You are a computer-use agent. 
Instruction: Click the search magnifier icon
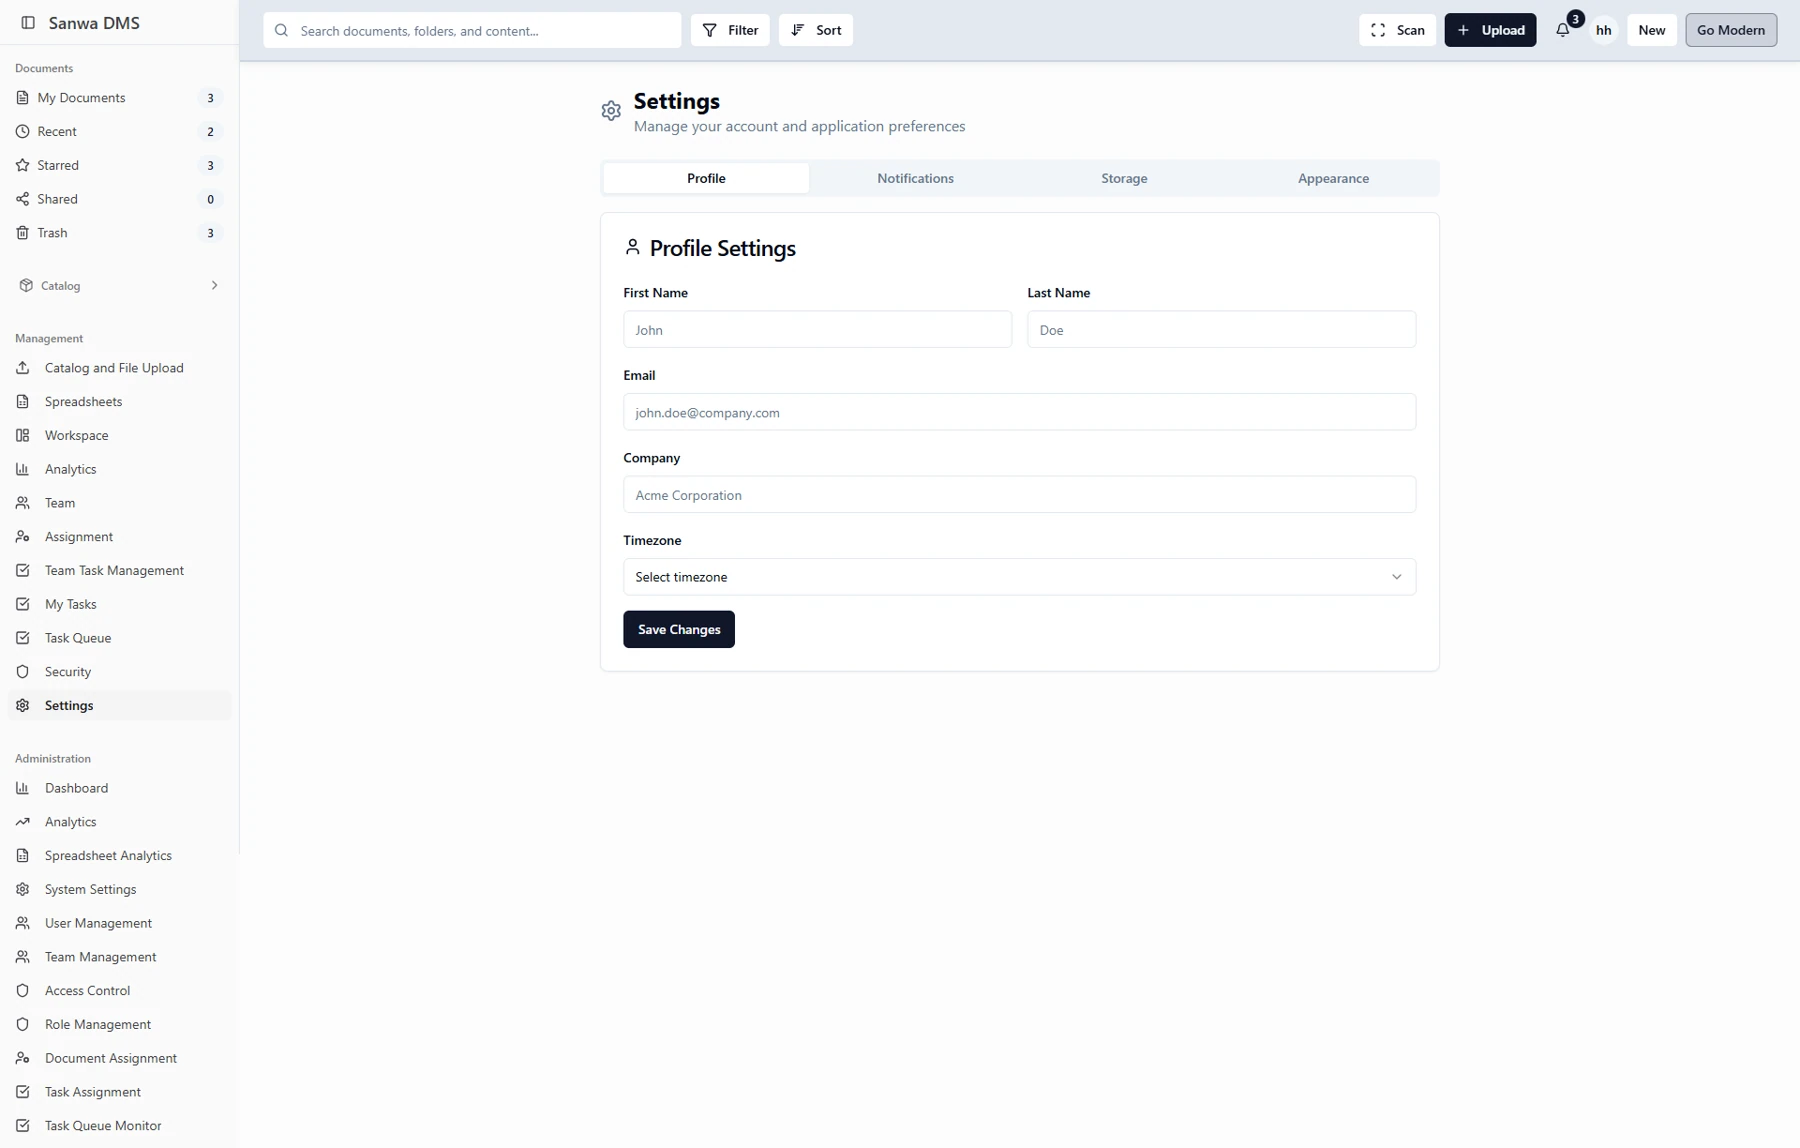pos(281,31)
